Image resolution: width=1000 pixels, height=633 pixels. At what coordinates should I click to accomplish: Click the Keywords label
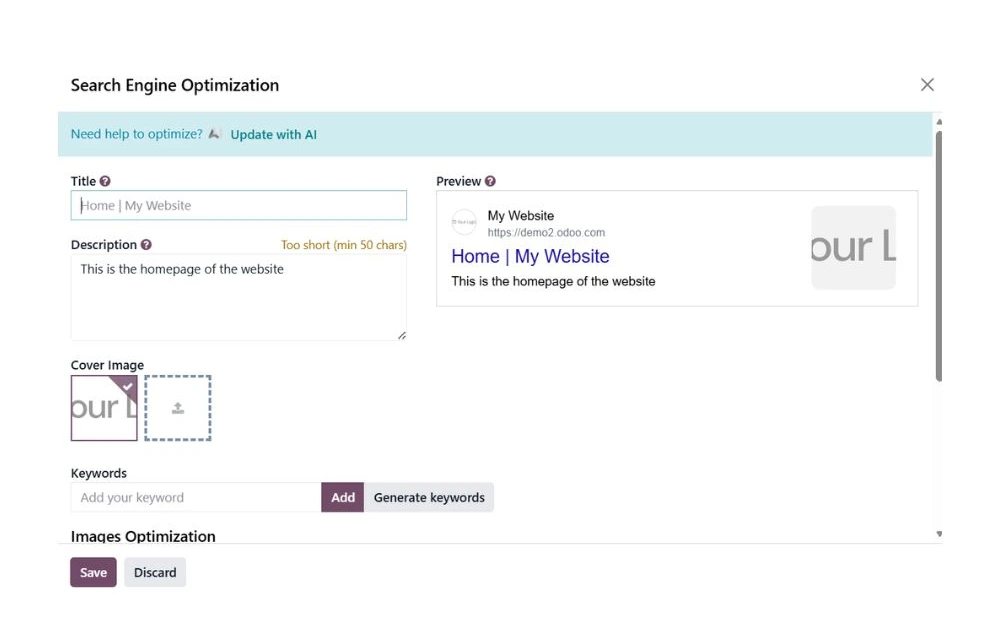99,473
